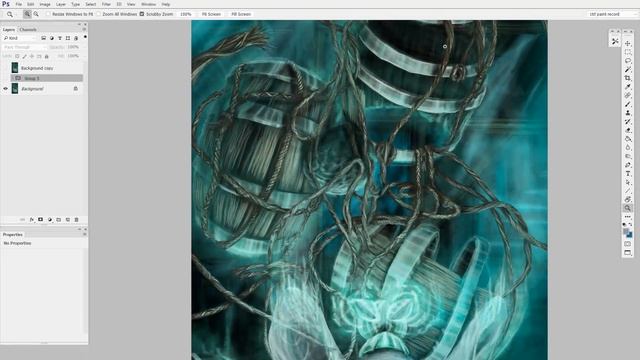Disable Scrubby Zoom checkbox
The width and height of the screenshot is (640, 360).
tap(142, 14)
